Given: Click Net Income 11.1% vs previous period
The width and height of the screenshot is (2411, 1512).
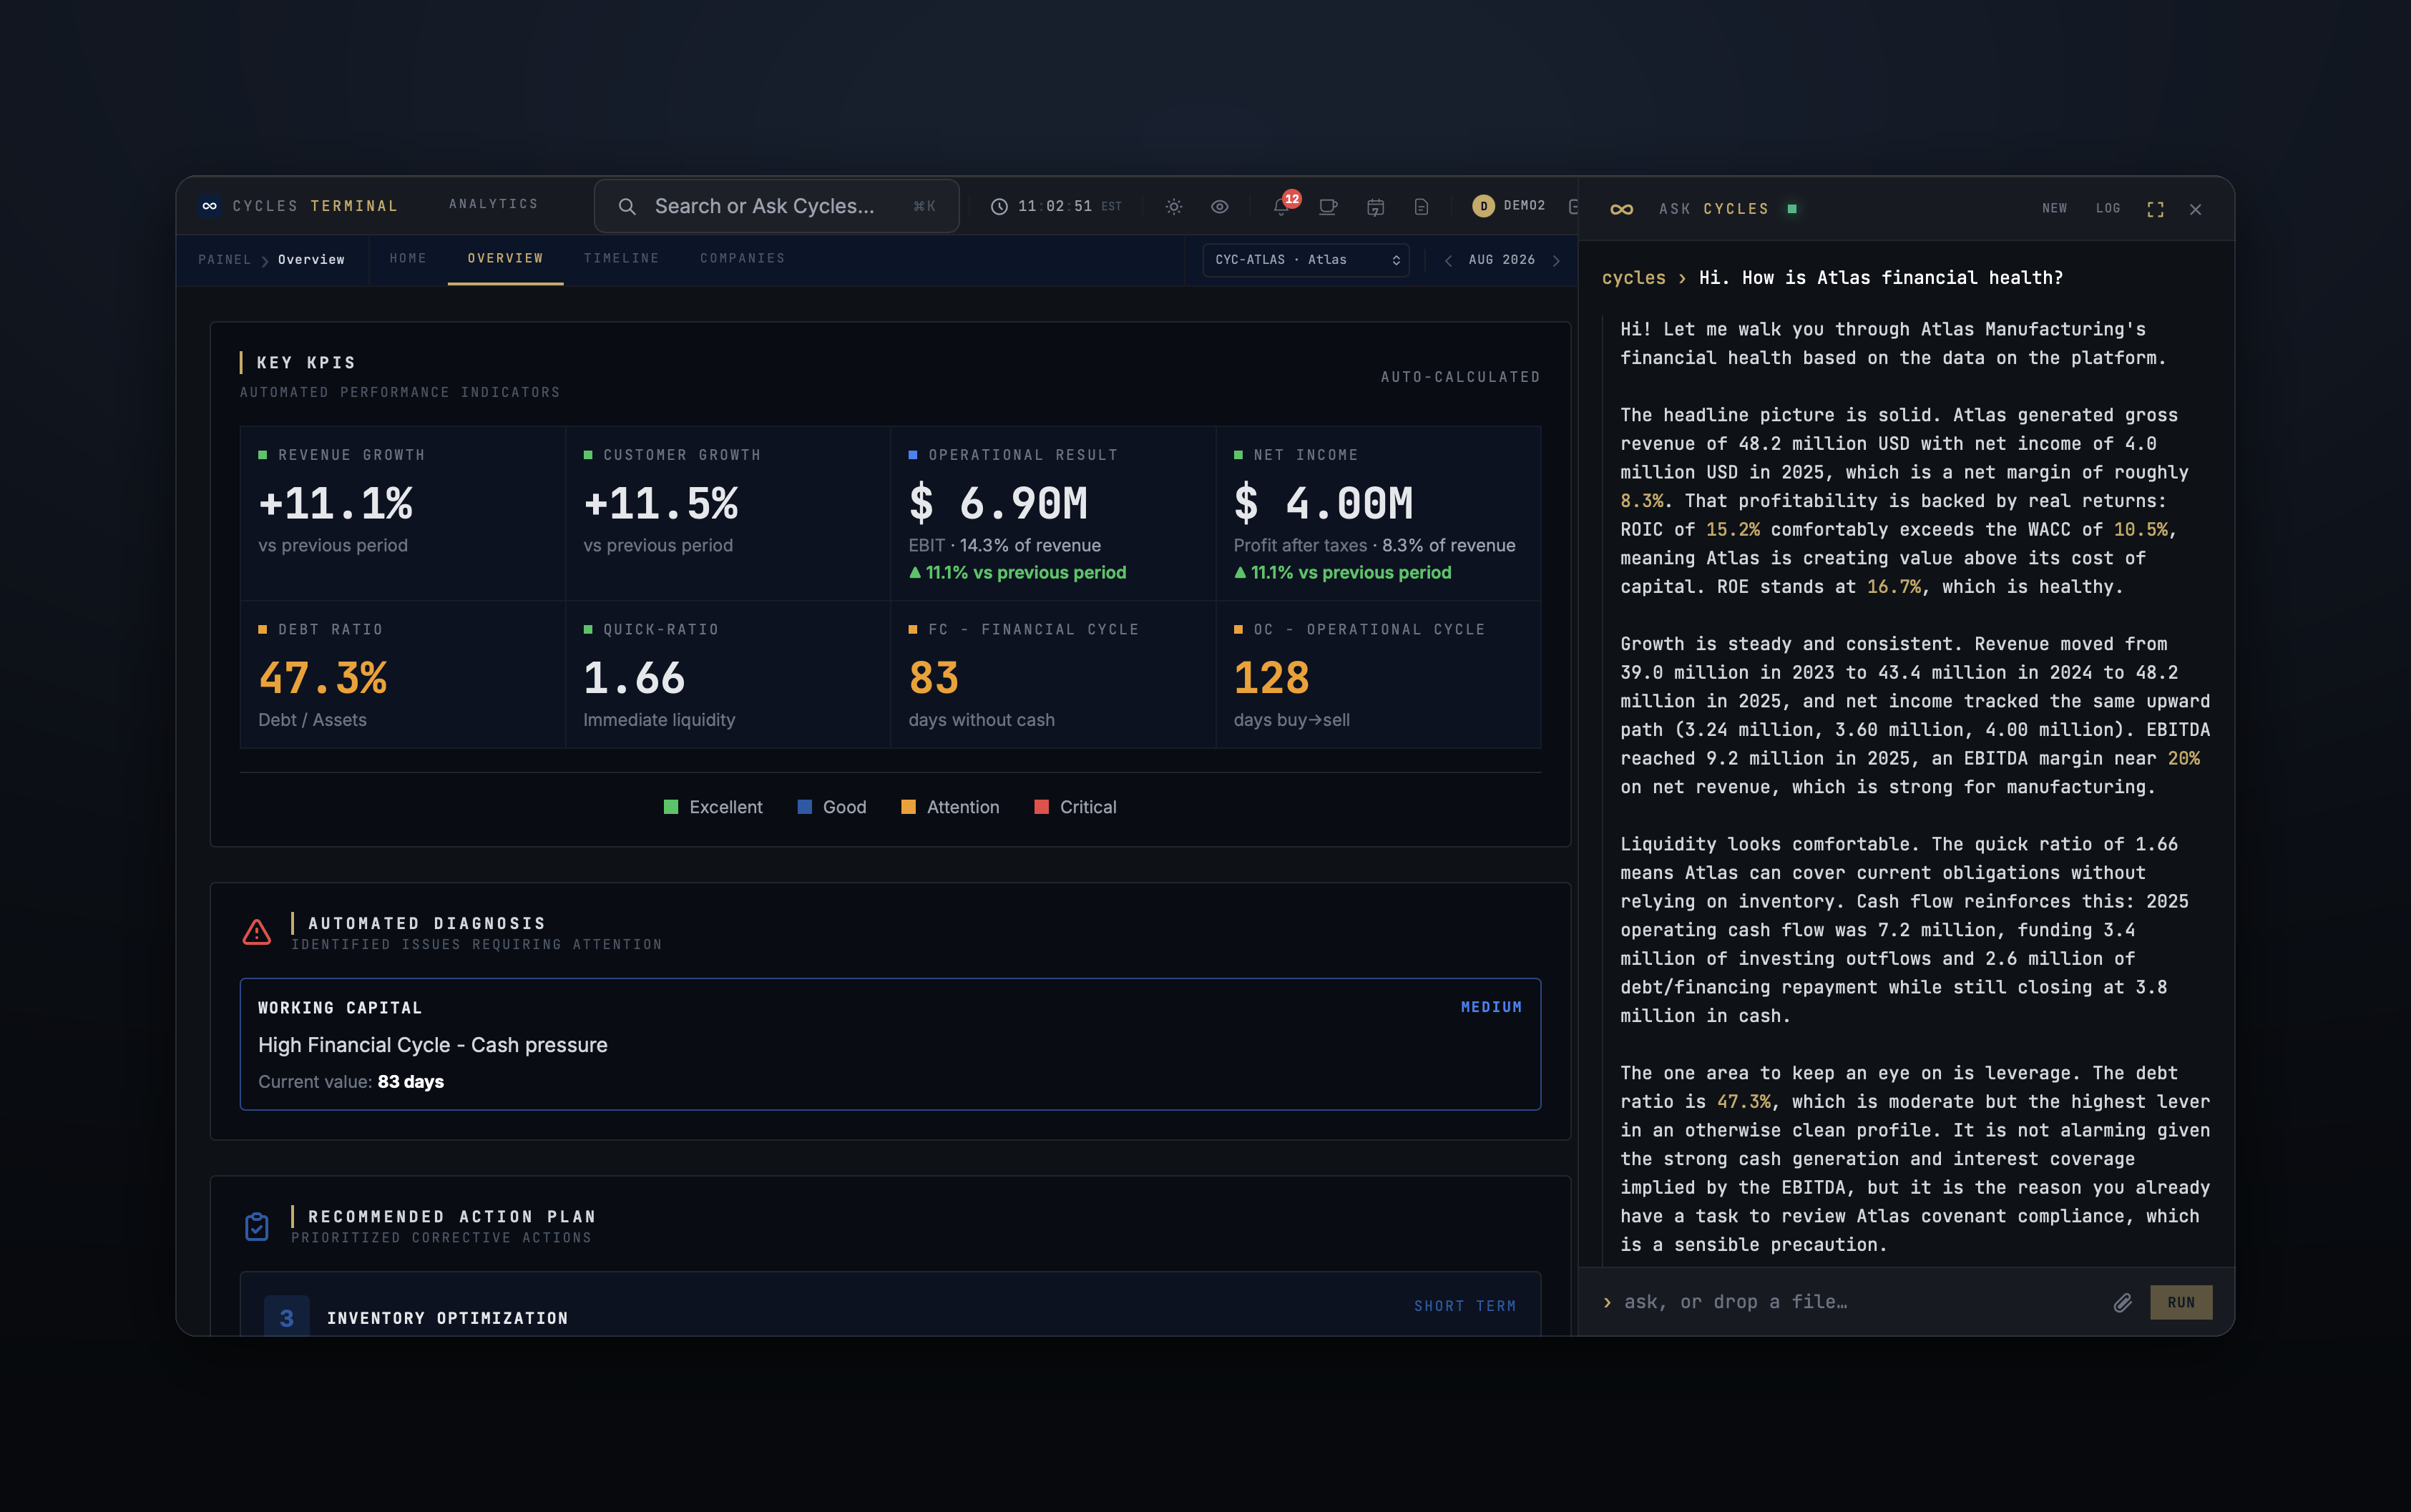Looking at the screenshot, I should click(1342, 572).
